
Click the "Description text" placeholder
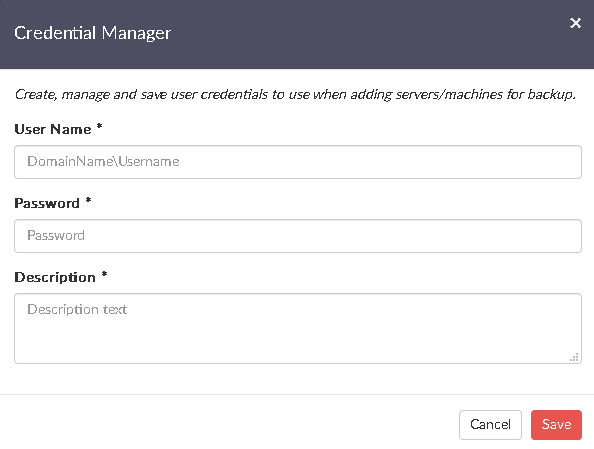[x=77, y=310]
